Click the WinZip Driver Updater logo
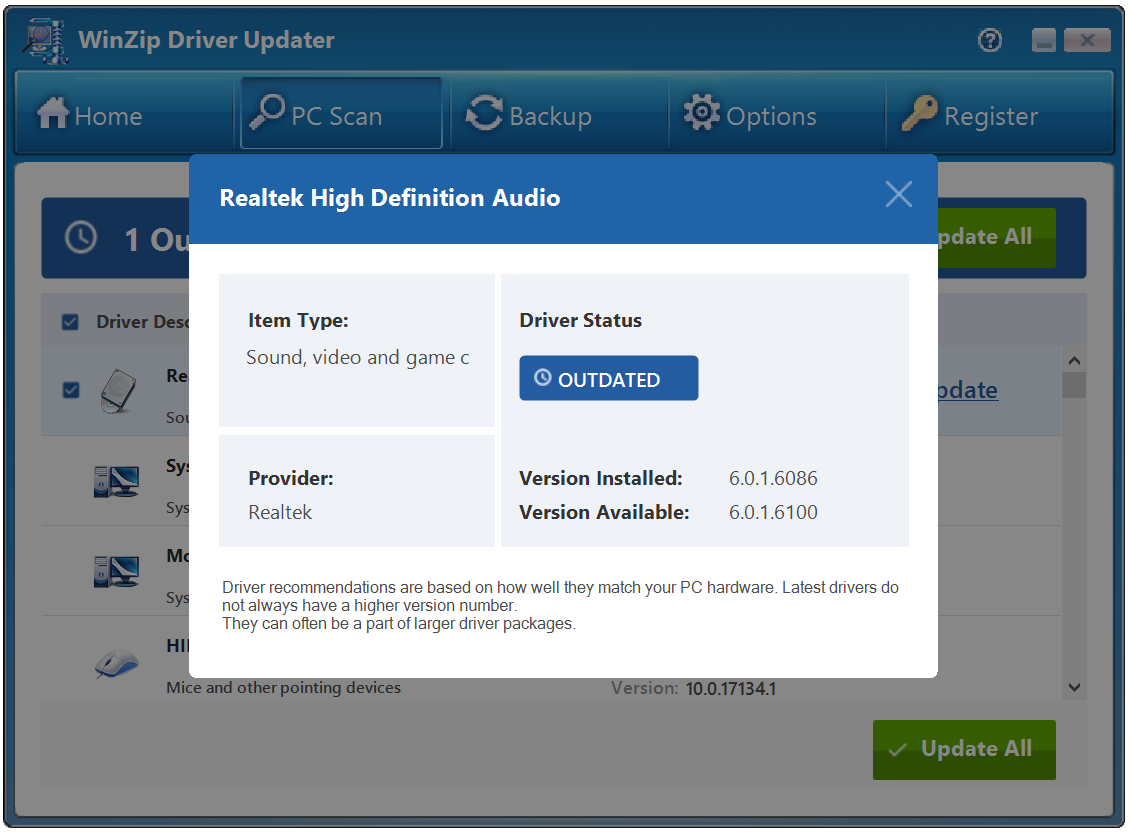Screen dimensions: 1130x832 point(45,40)
